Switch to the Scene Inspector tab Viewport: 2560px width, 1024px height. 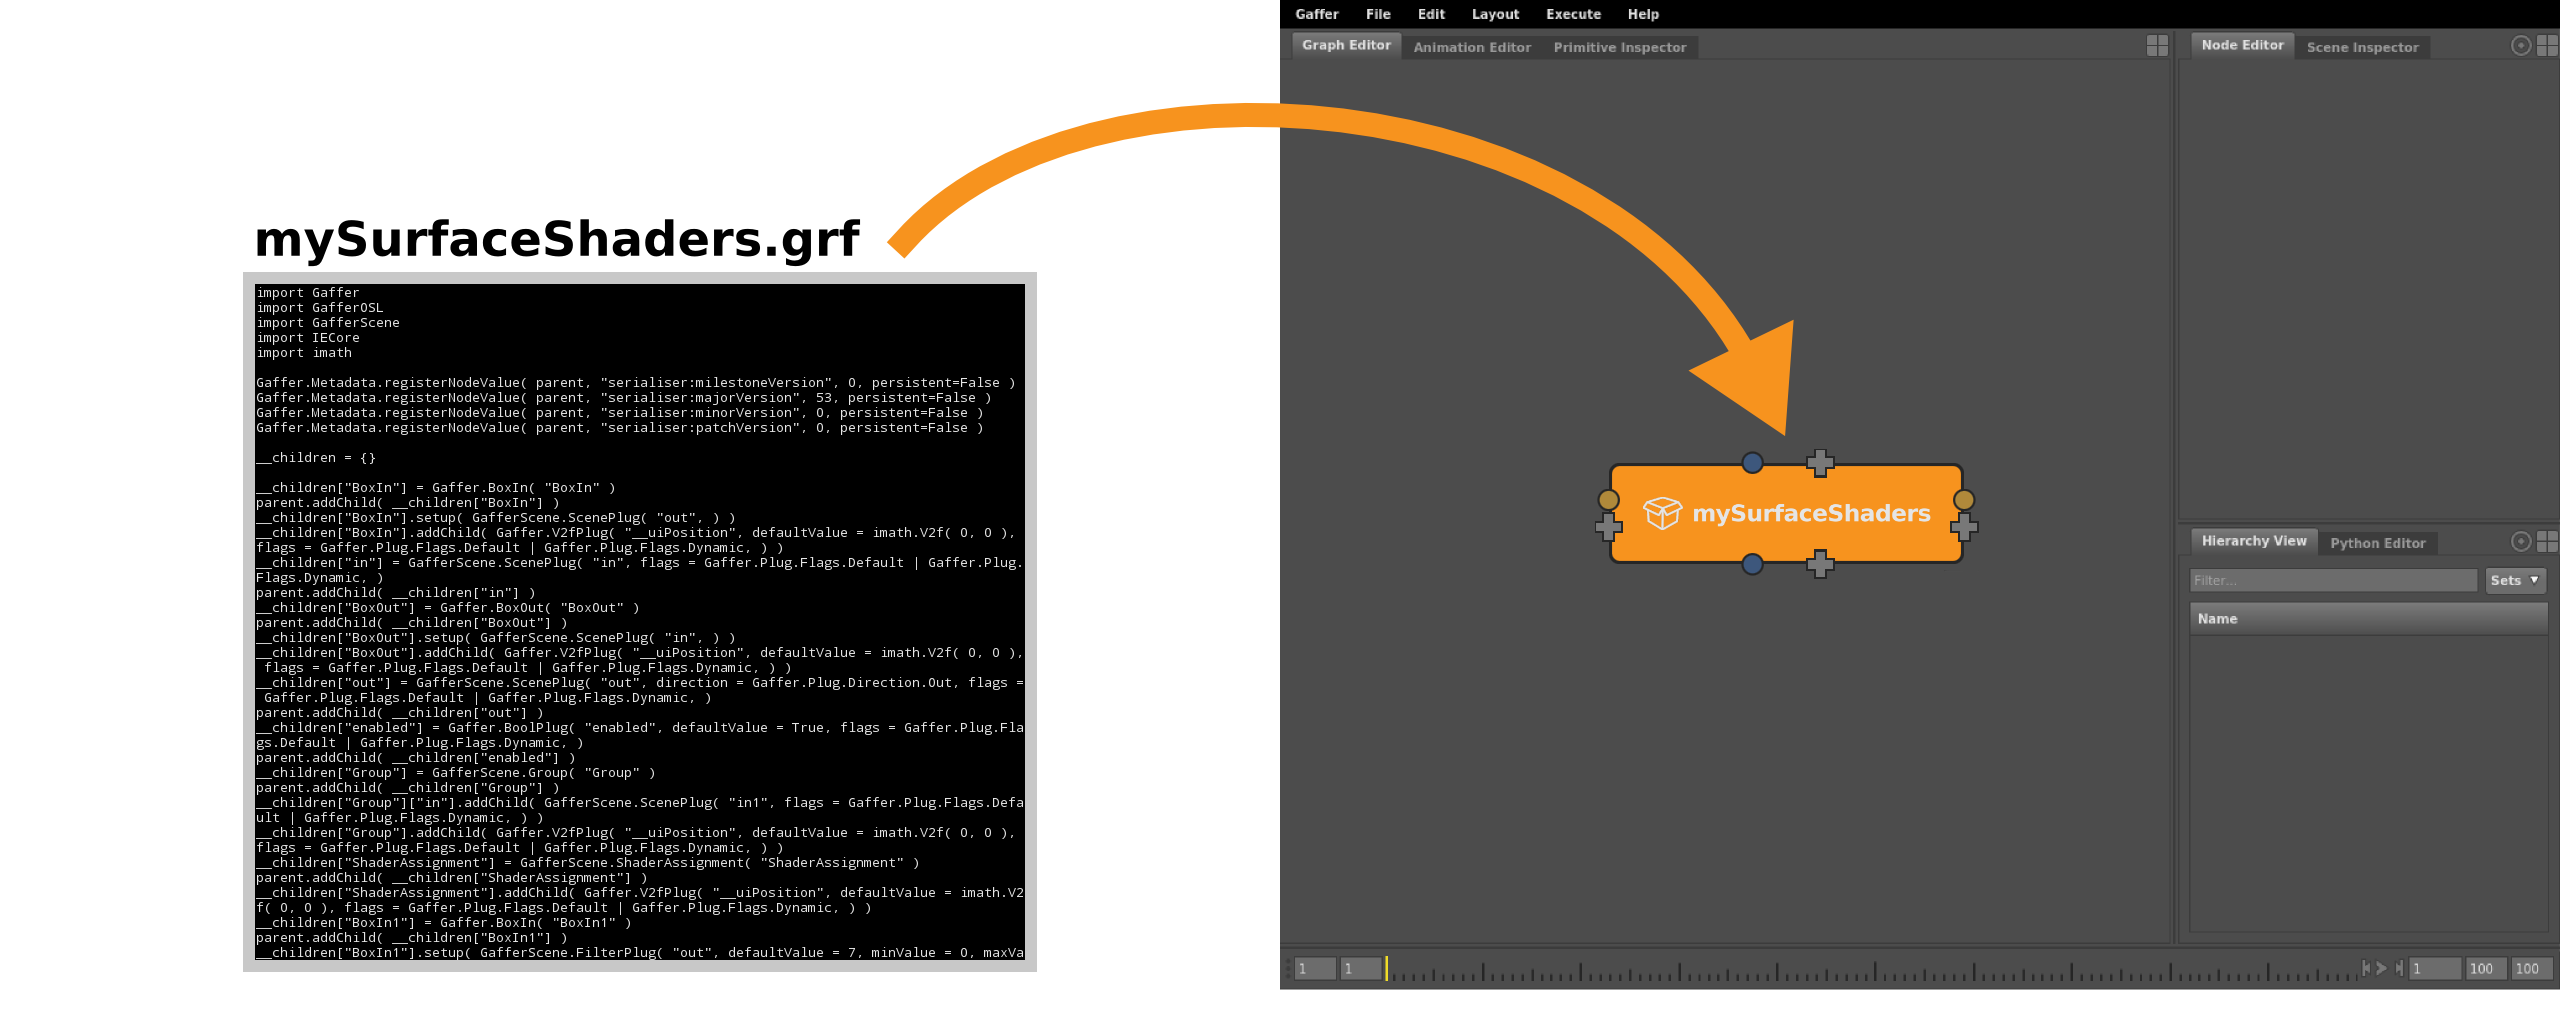2362,47
